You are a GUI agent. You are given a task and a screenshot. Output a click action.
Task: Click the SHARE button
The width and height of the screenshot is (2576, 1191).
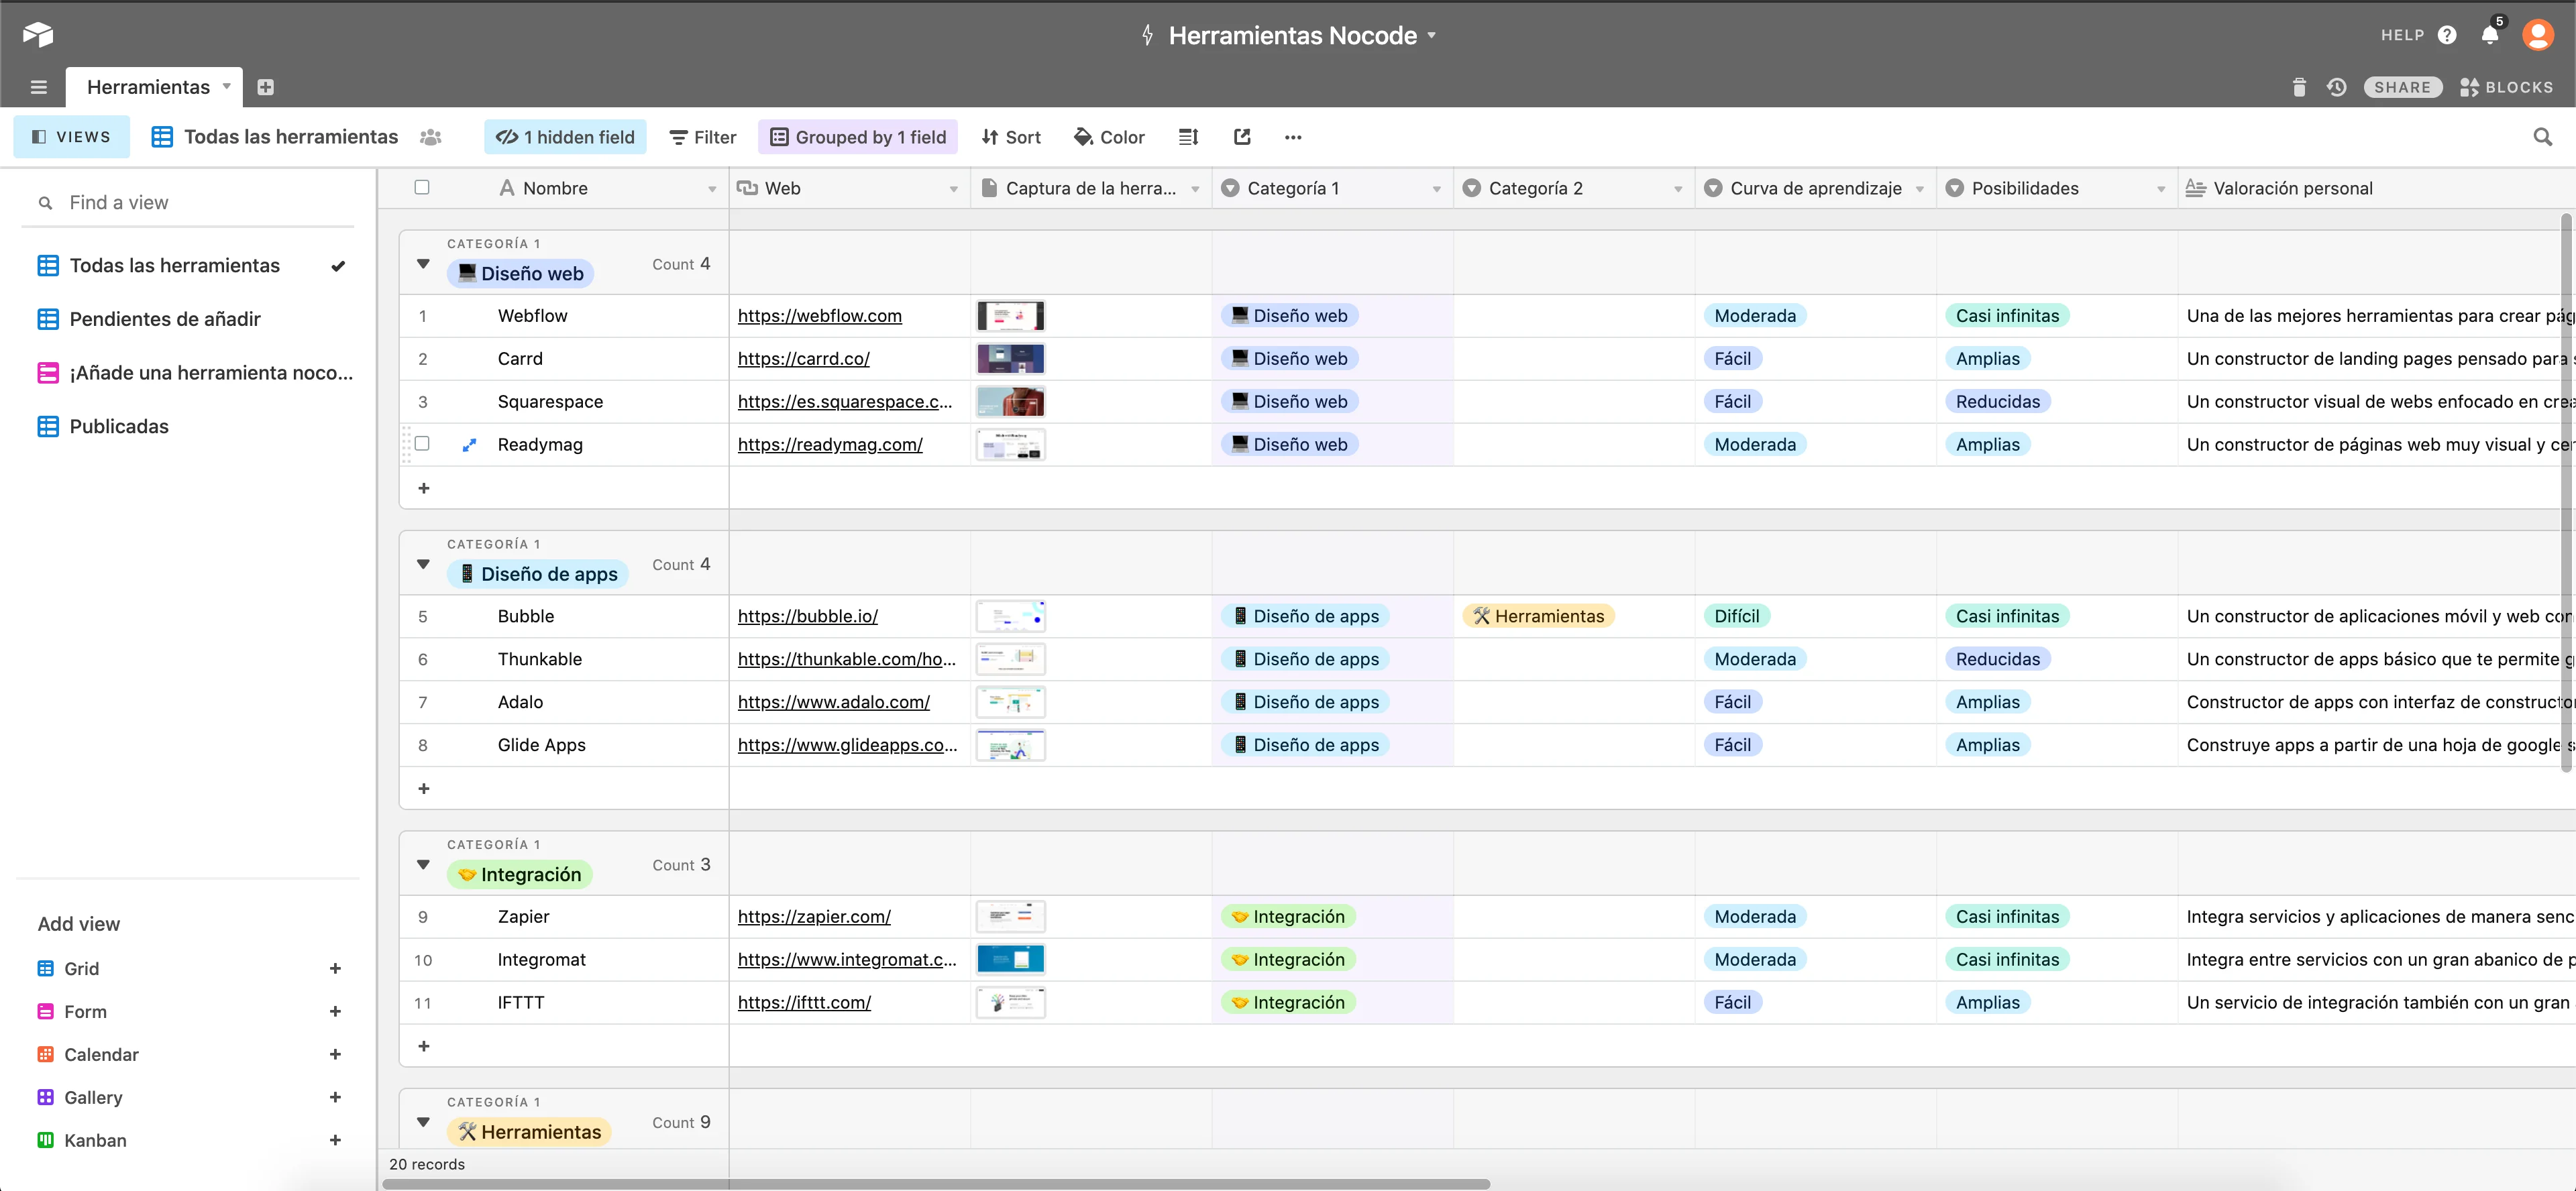[2402, 87]
